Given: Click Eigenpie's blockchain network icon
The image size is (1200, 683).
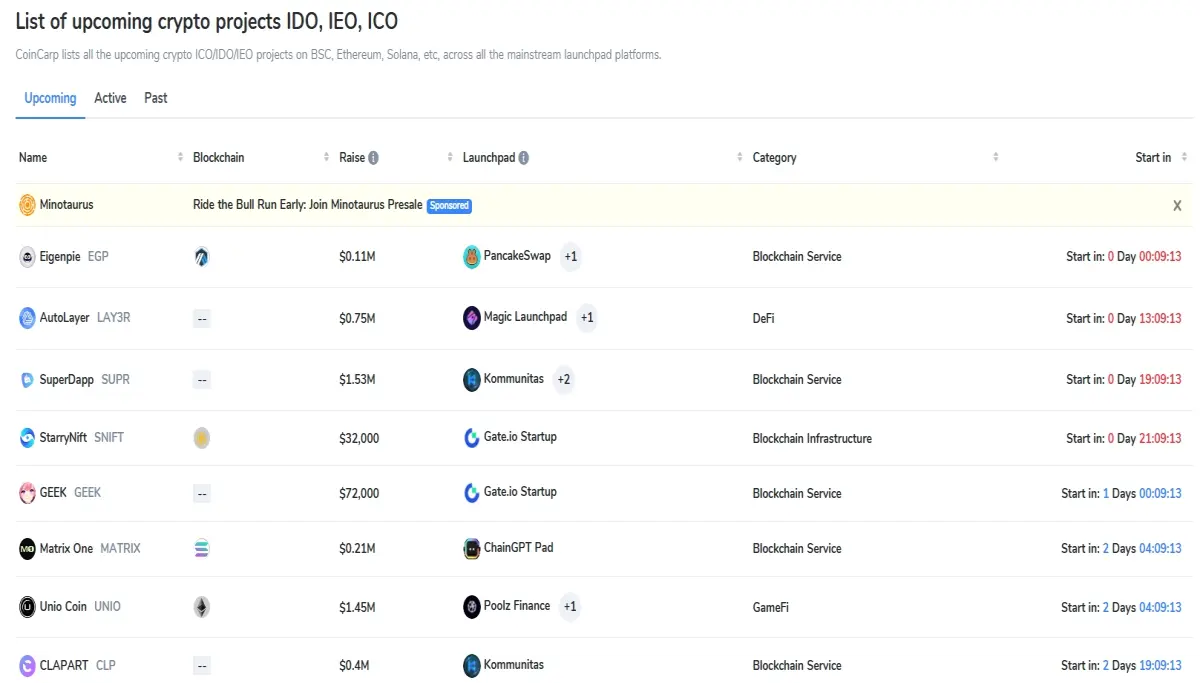Looking at the screenshot, I should [202, 257].
